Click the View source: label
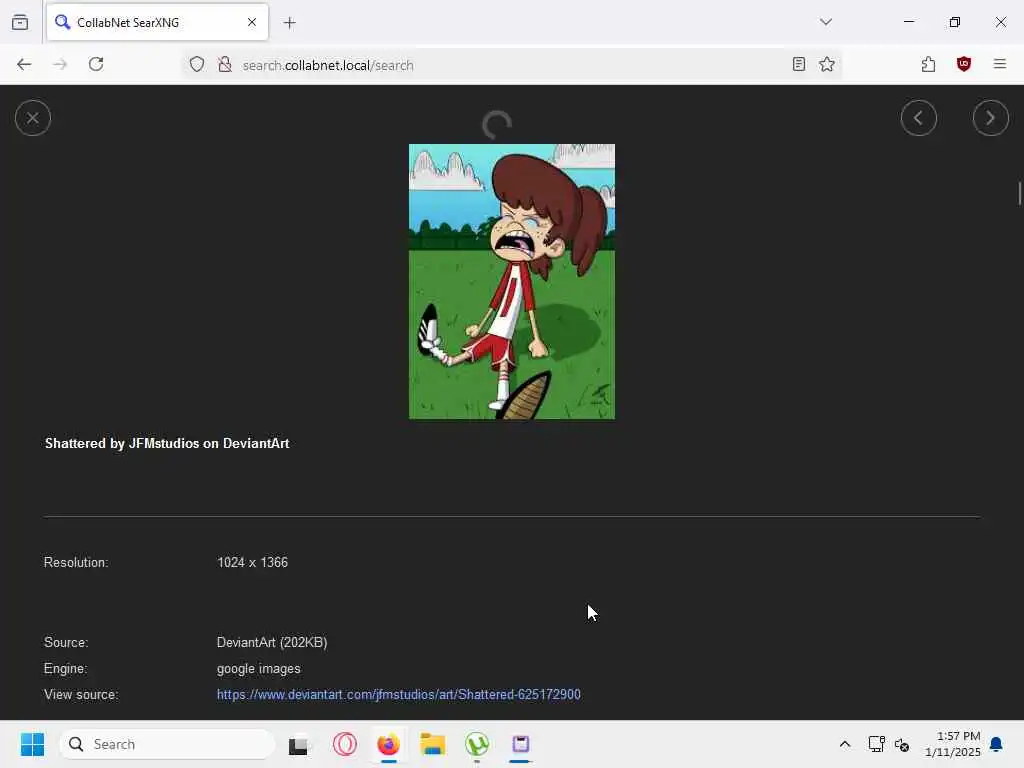 pyautogui.click(x=81, y=694)
